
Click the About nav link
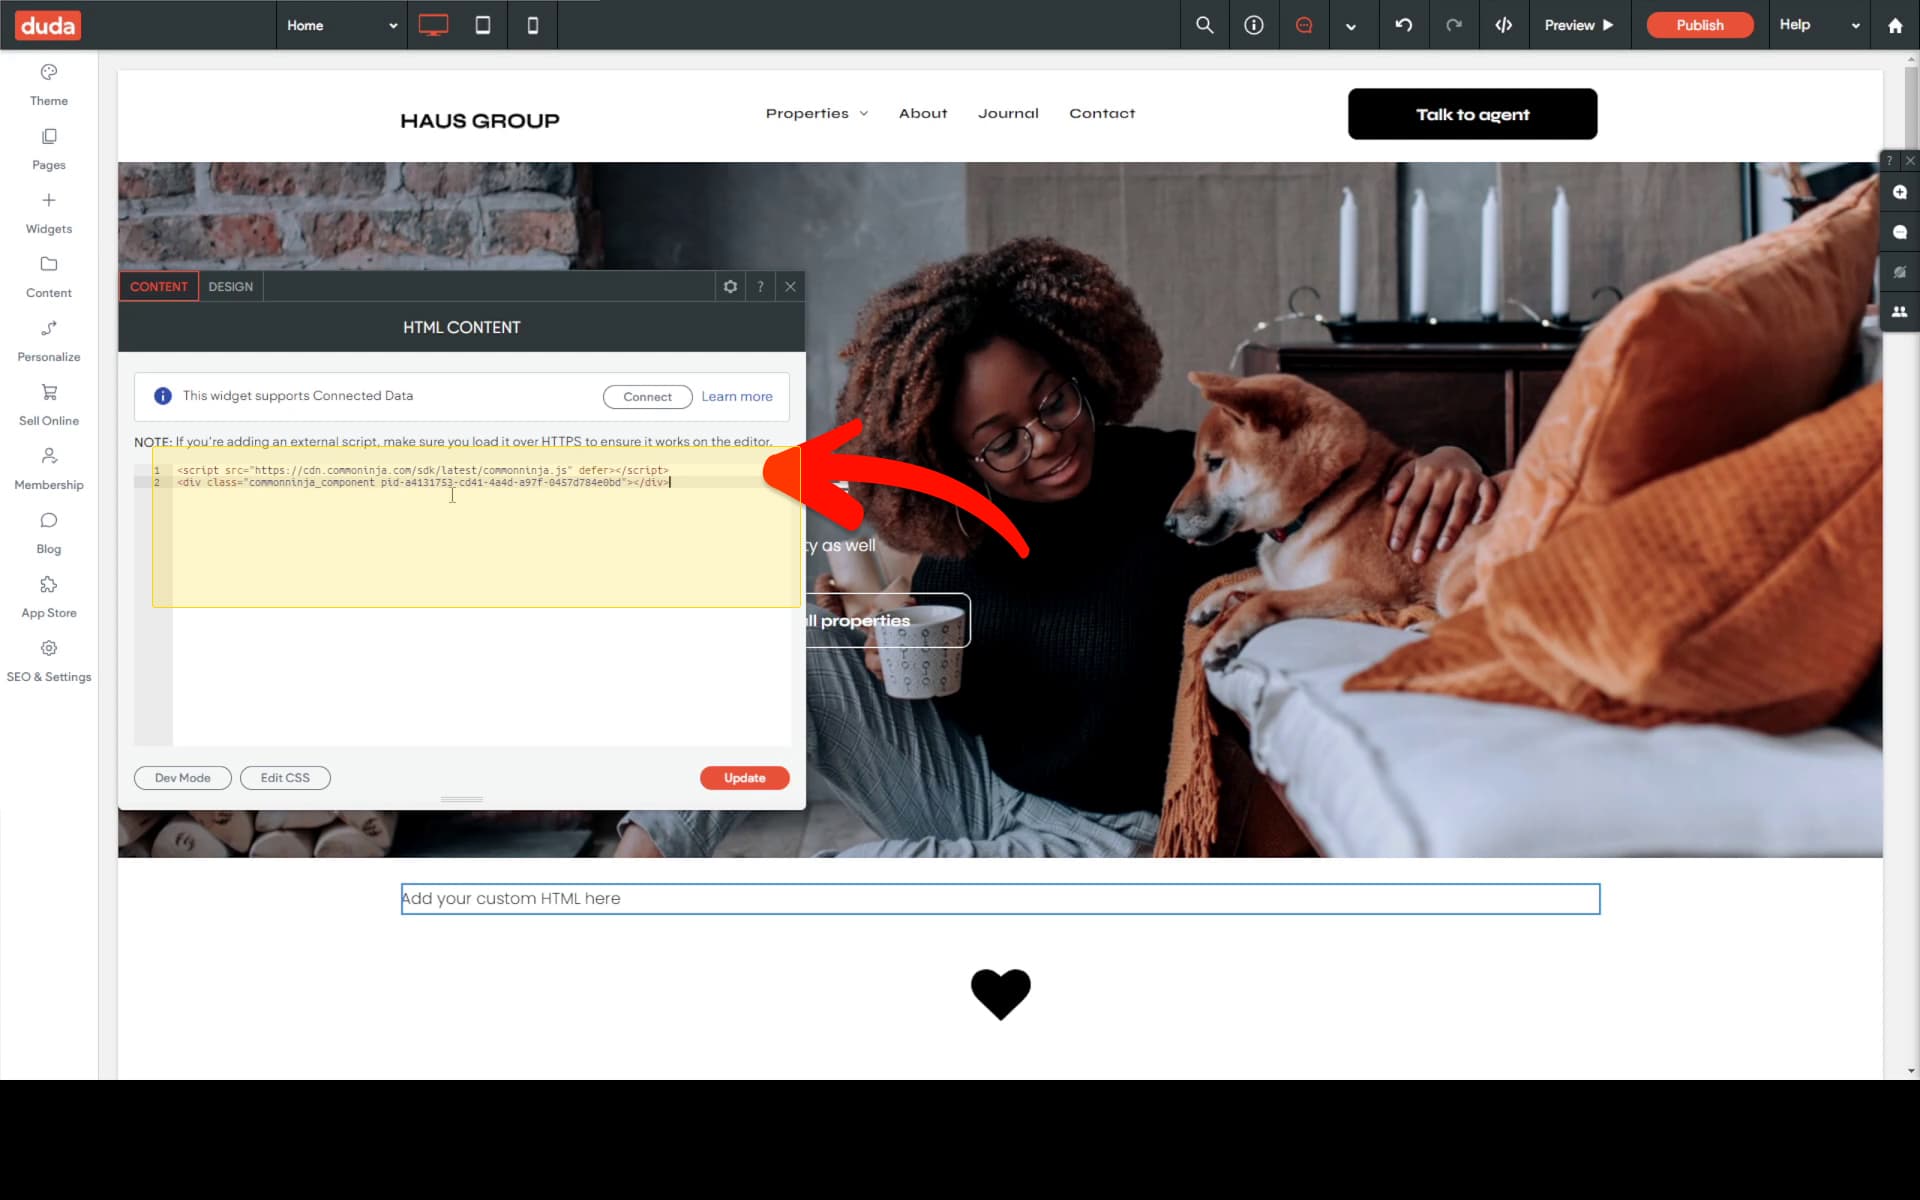[x=923, y=113]
